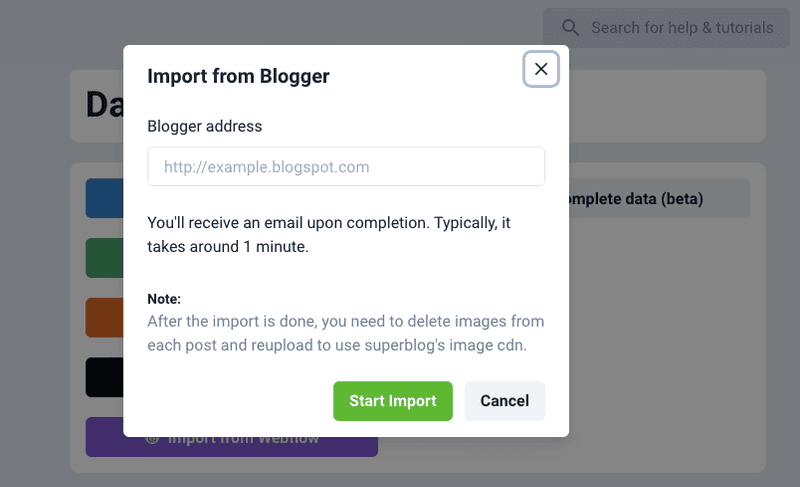Click the magnifying glass search icon
Viewport: 800px width, 487px height.
(x=570, y=28)
